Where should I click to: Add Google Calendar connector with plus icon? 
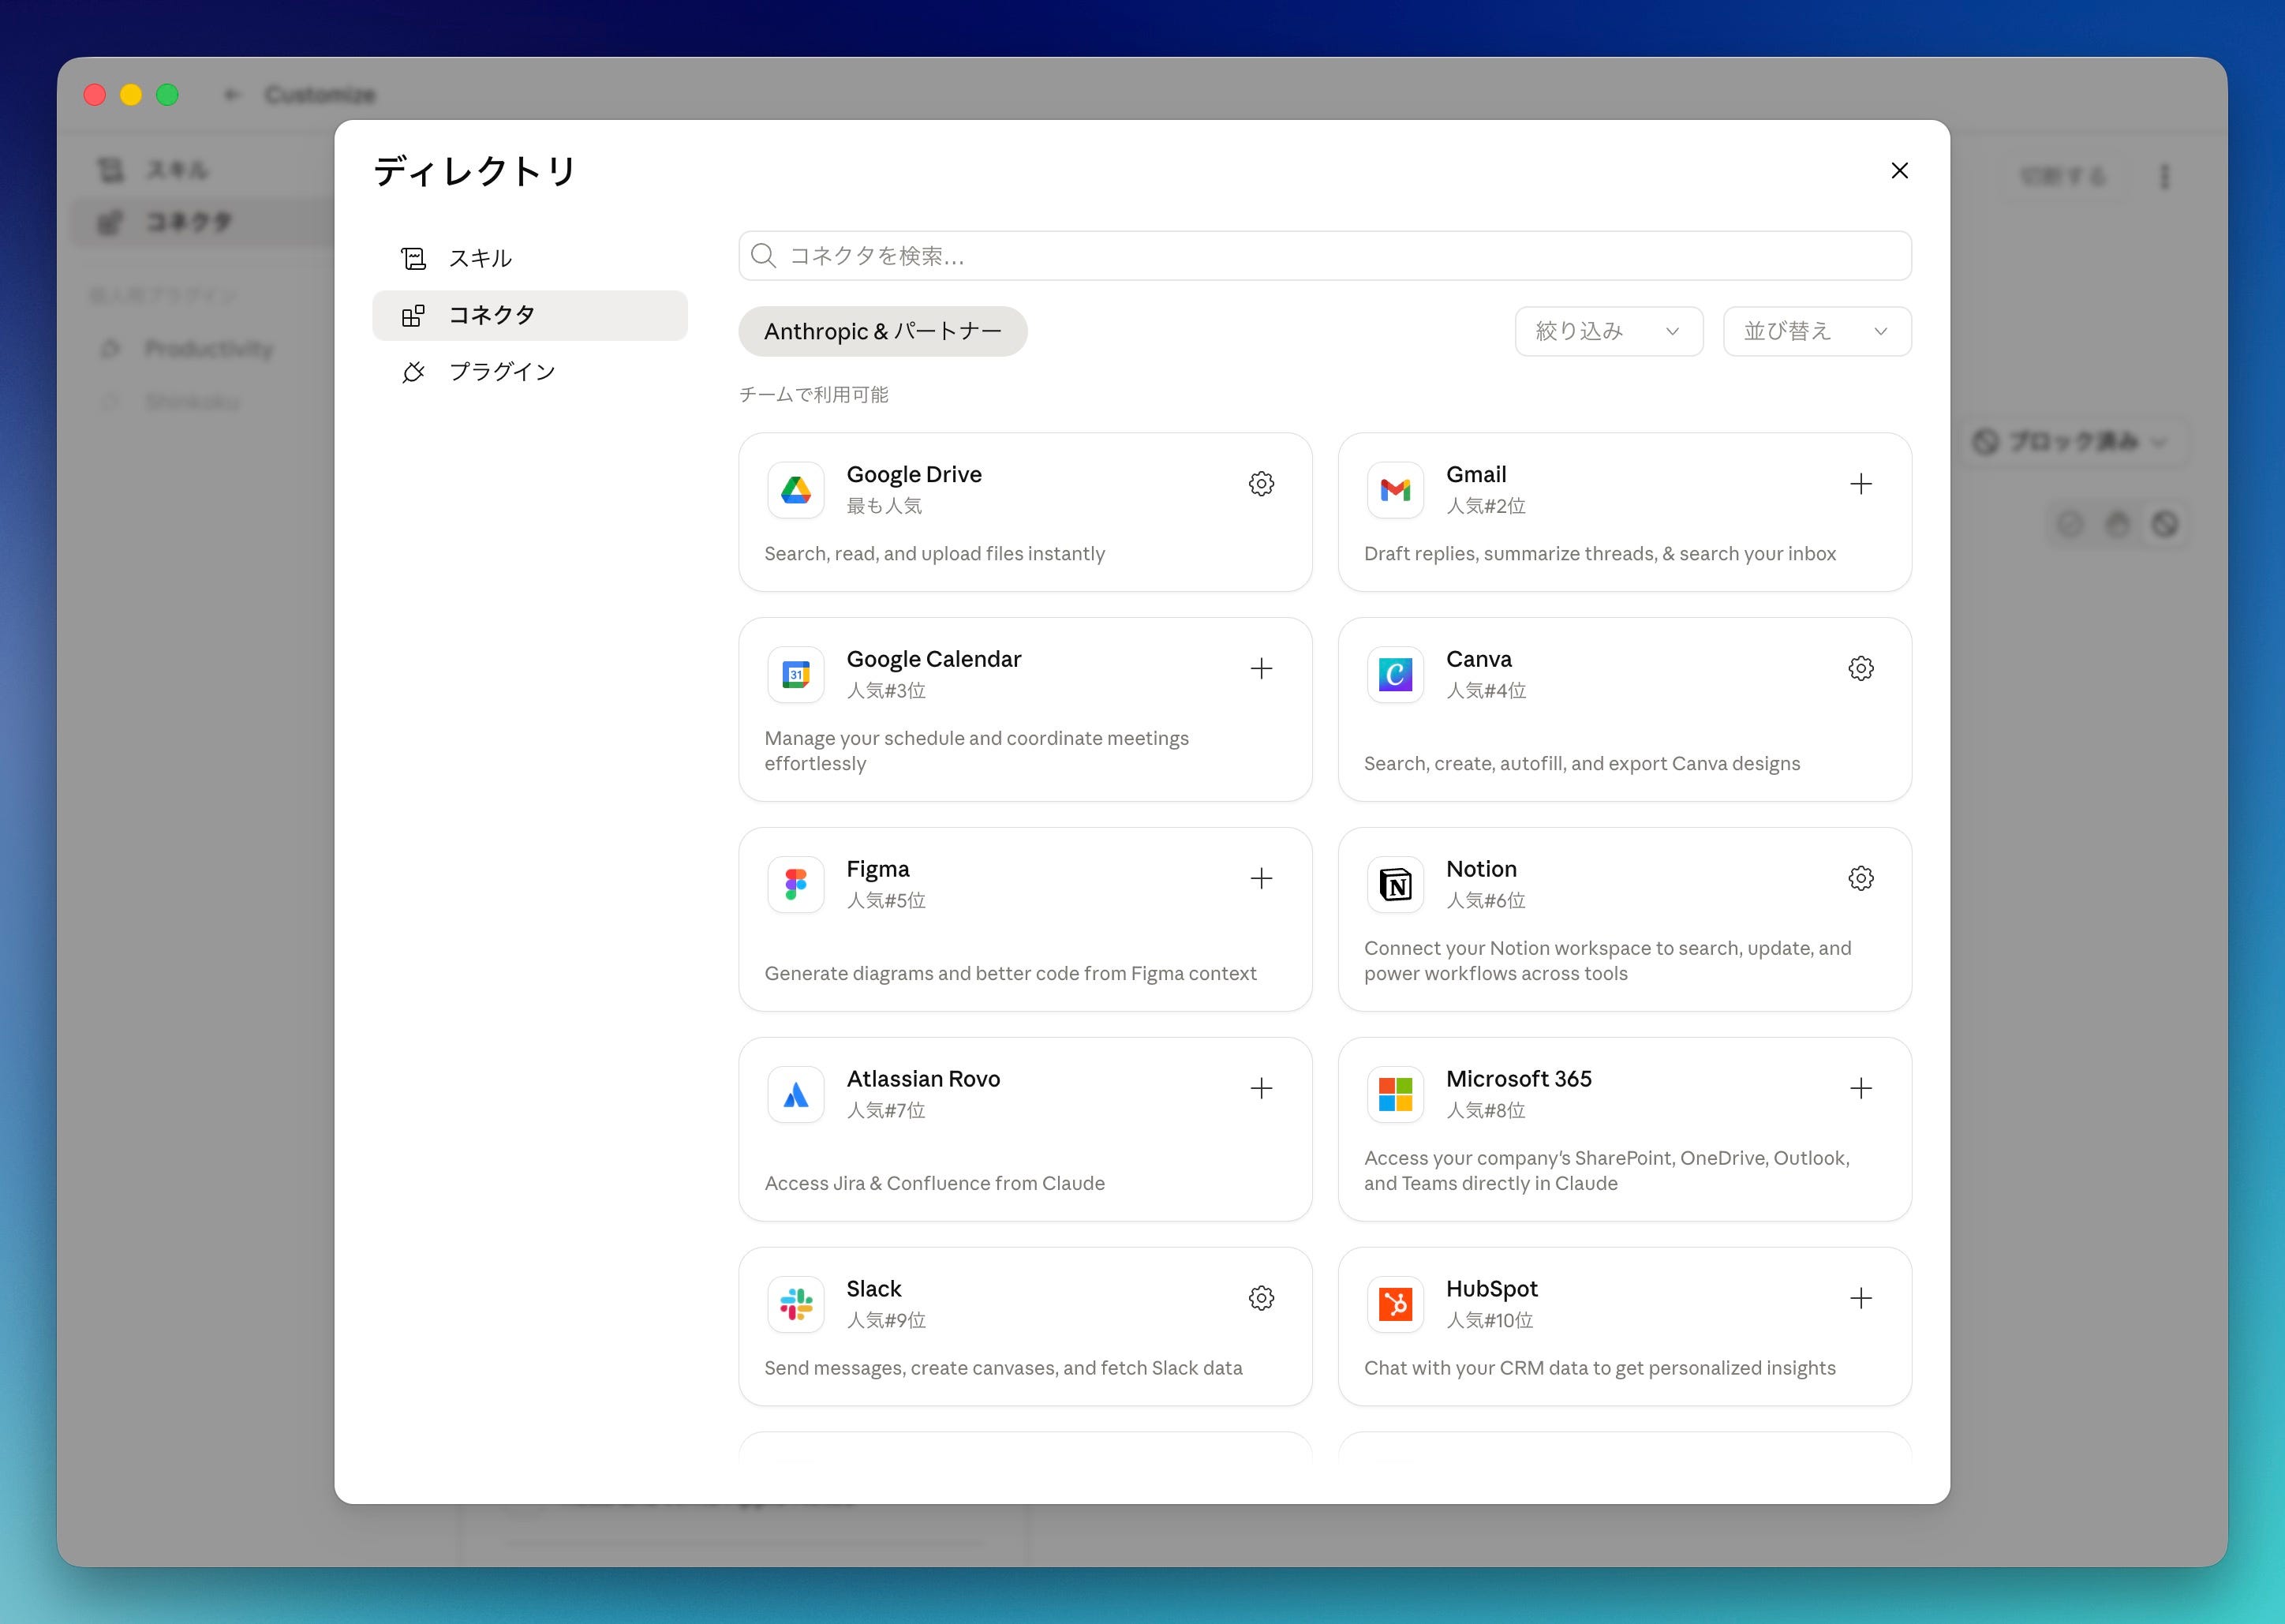pyautogui.click(x=1261, y=669)
